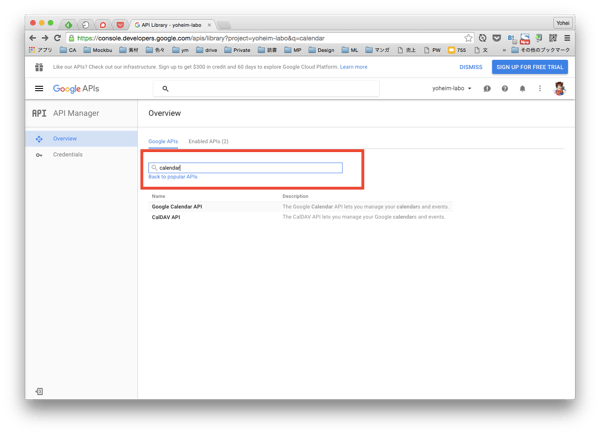This screenshot has width=600, height=435.
Task: Focus the API search field containing calendar
Action: point(245,168)
